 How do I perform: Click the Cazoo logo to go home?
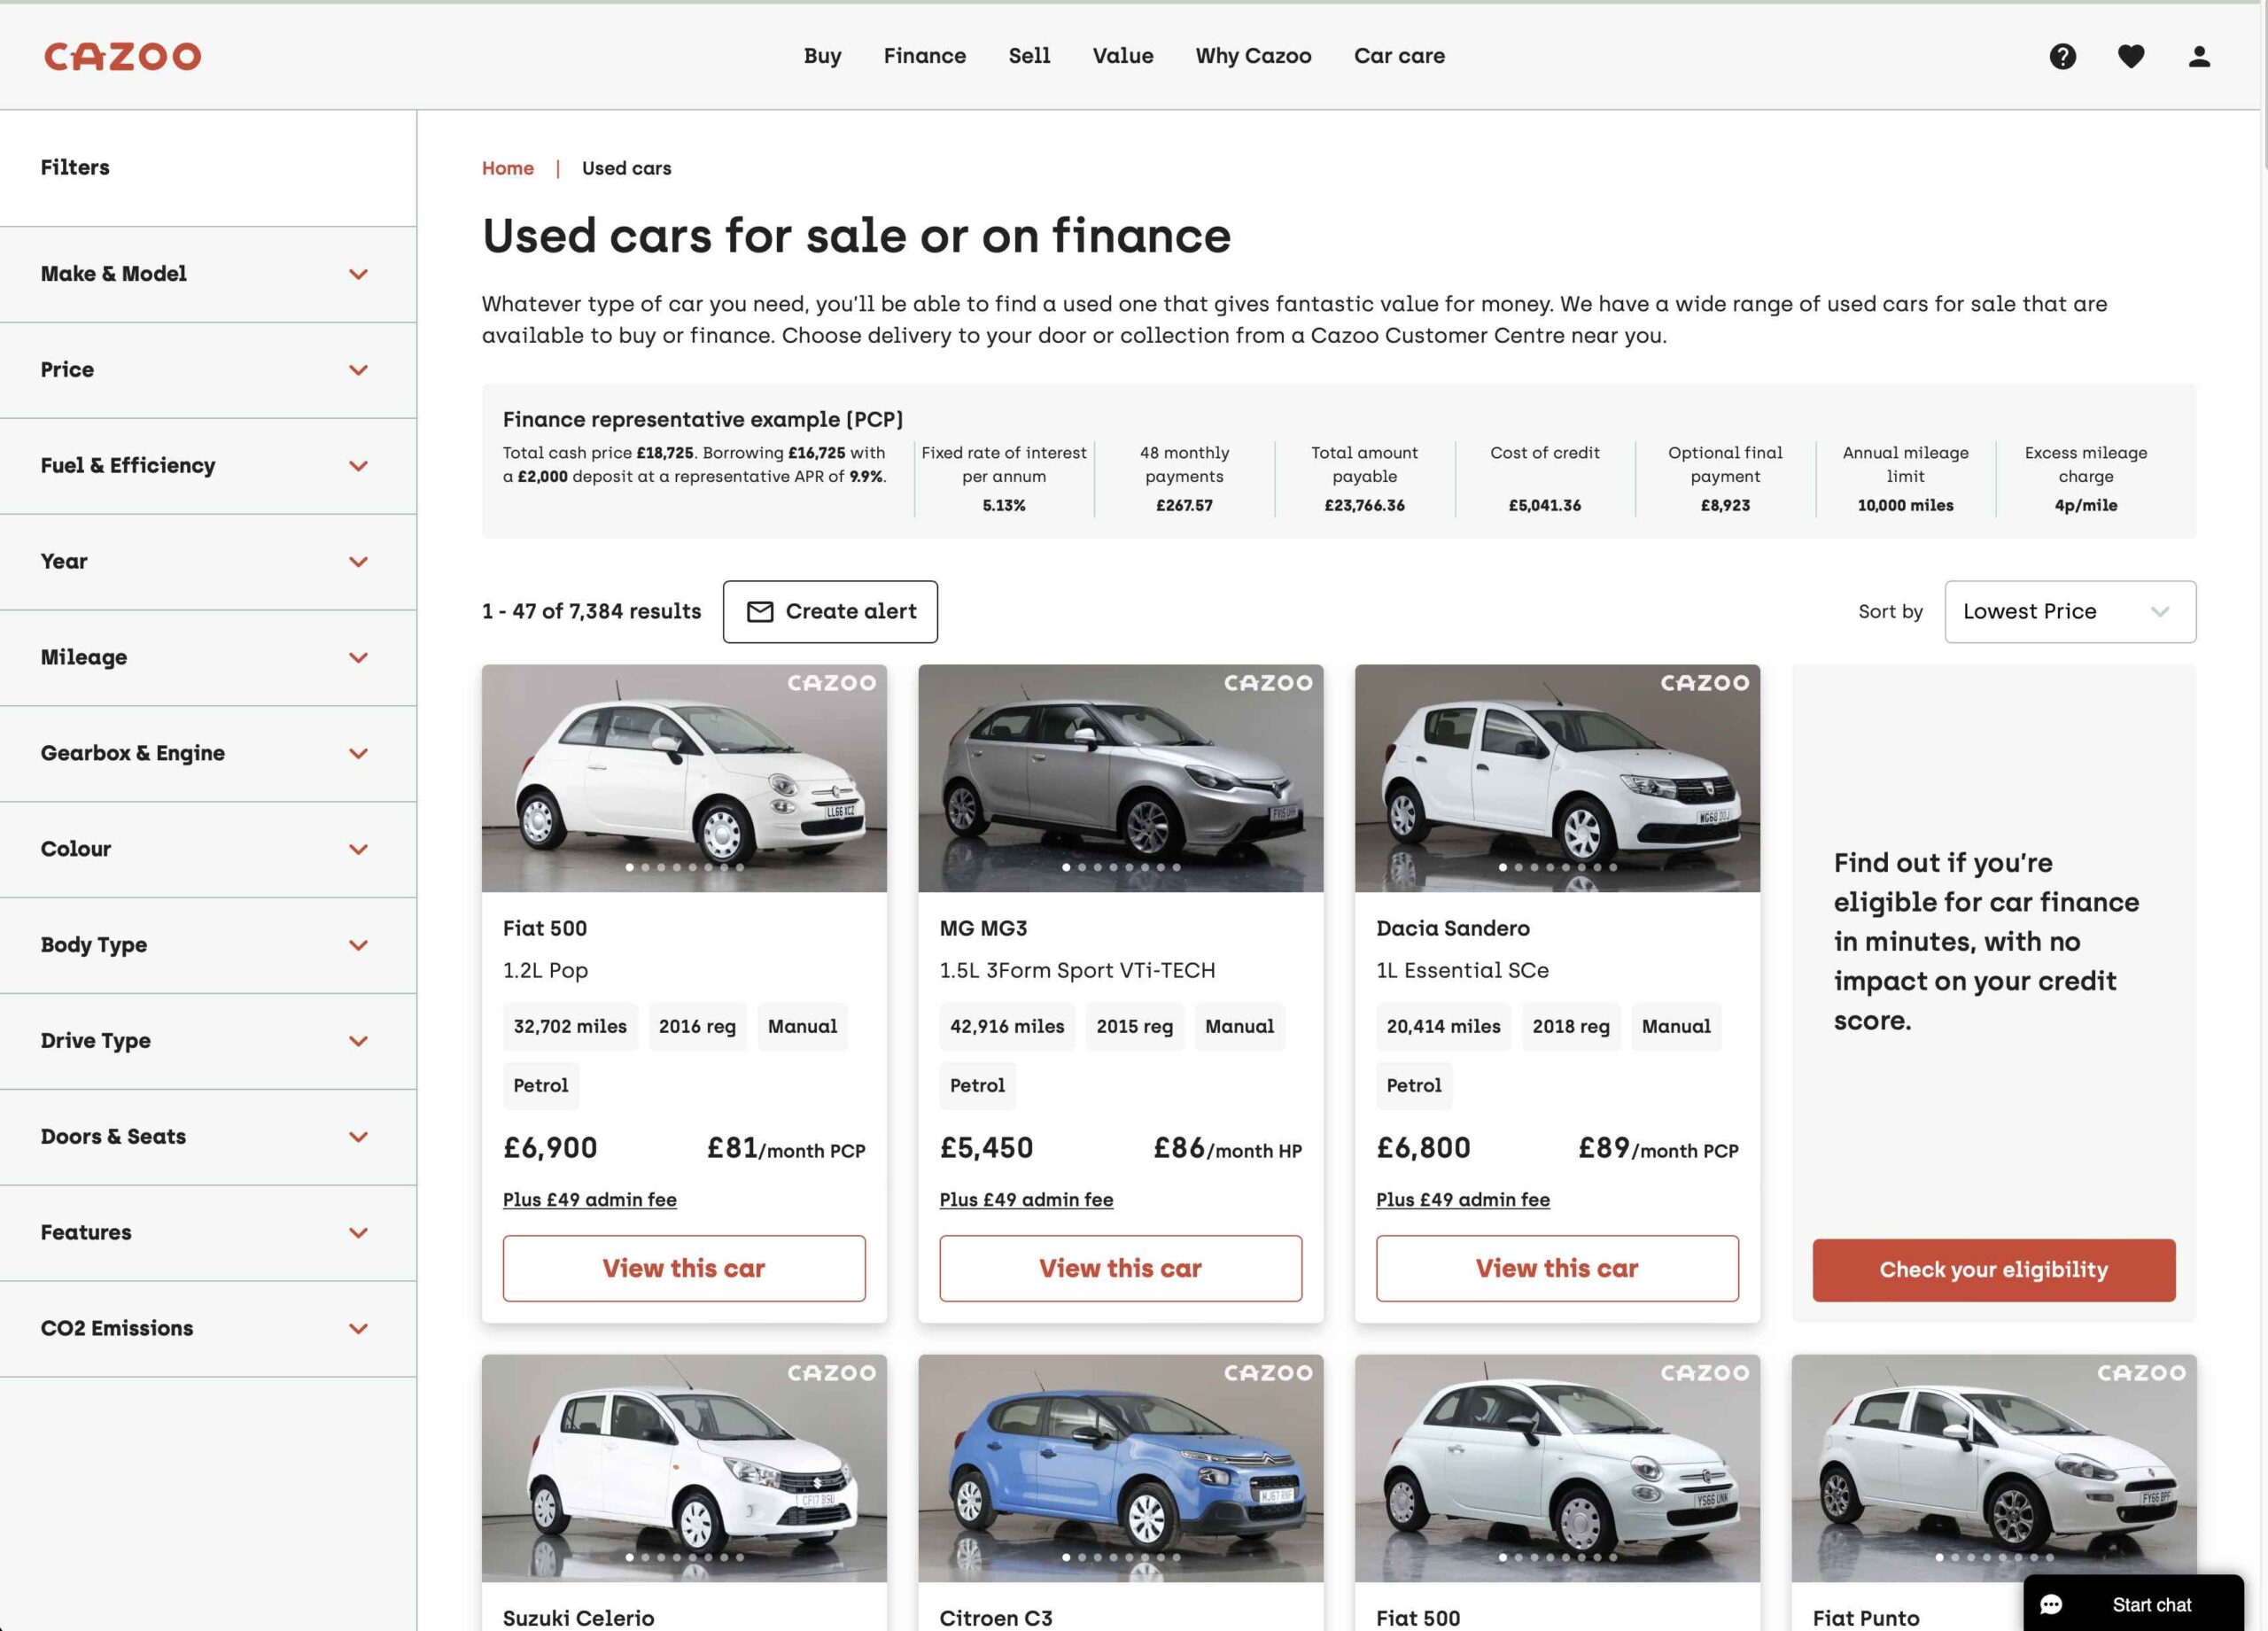tap(121, 56)
